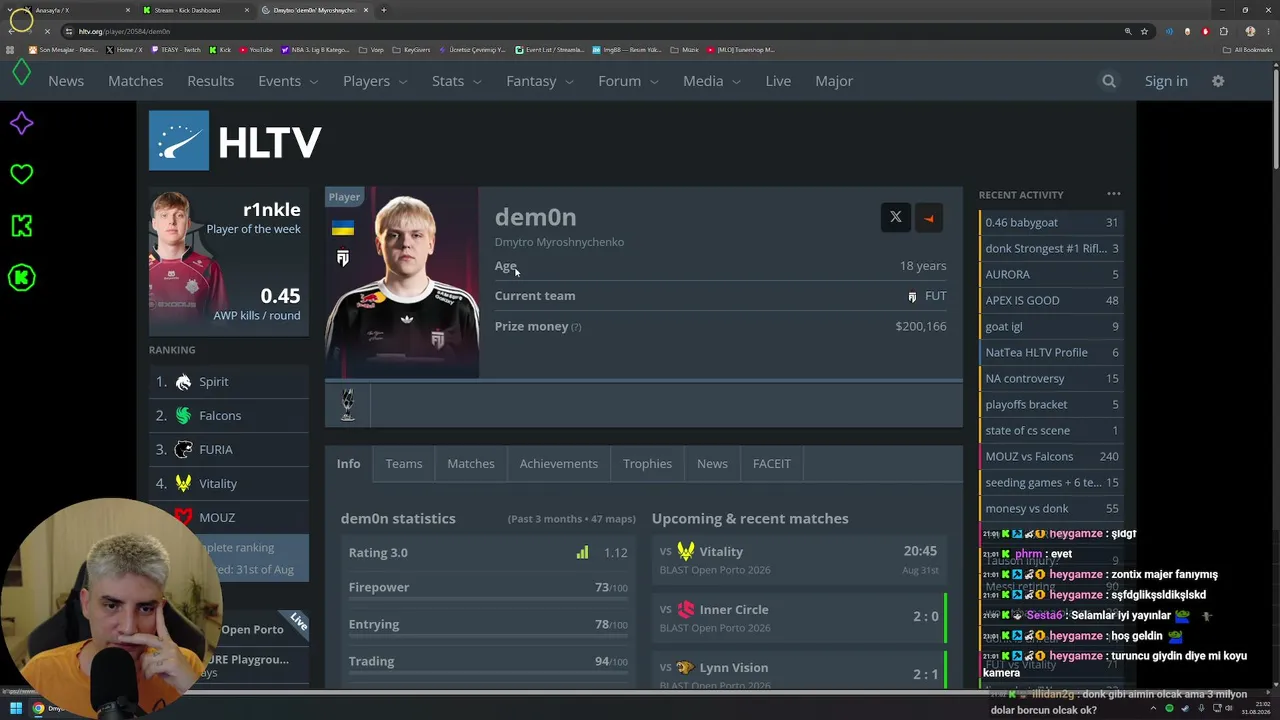Click the green circled K overlay icon

[x=21, y=277]
